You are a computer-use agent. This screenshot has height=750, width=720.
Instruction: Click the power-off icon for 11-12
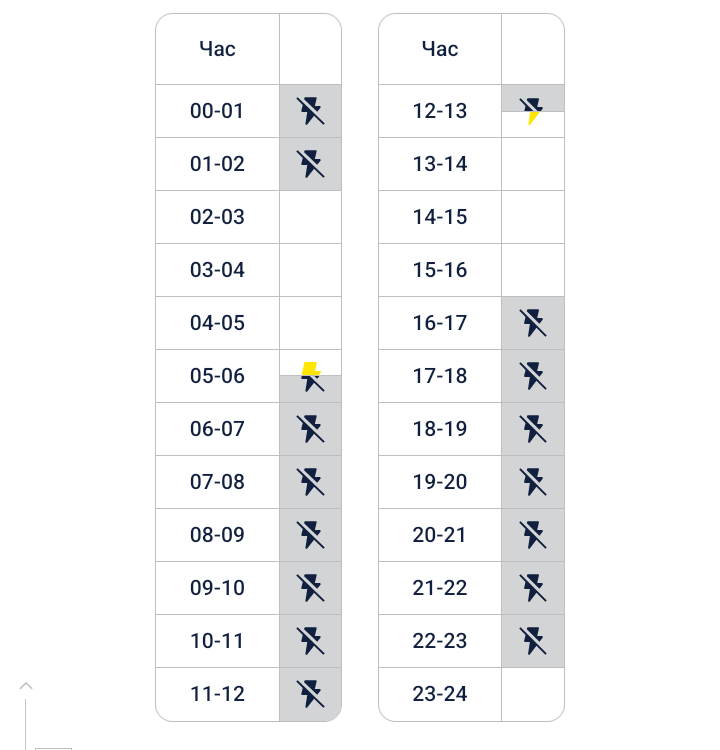(x=311, y=694)
